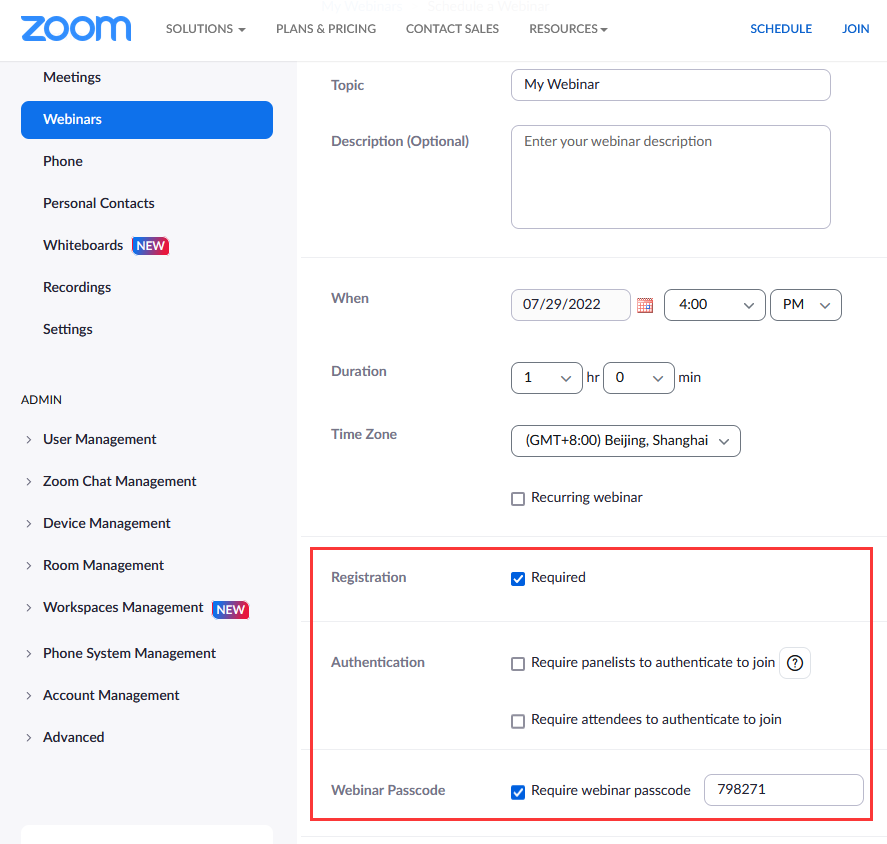Click the webinar passcode field
887x844 pixels.
783,790
